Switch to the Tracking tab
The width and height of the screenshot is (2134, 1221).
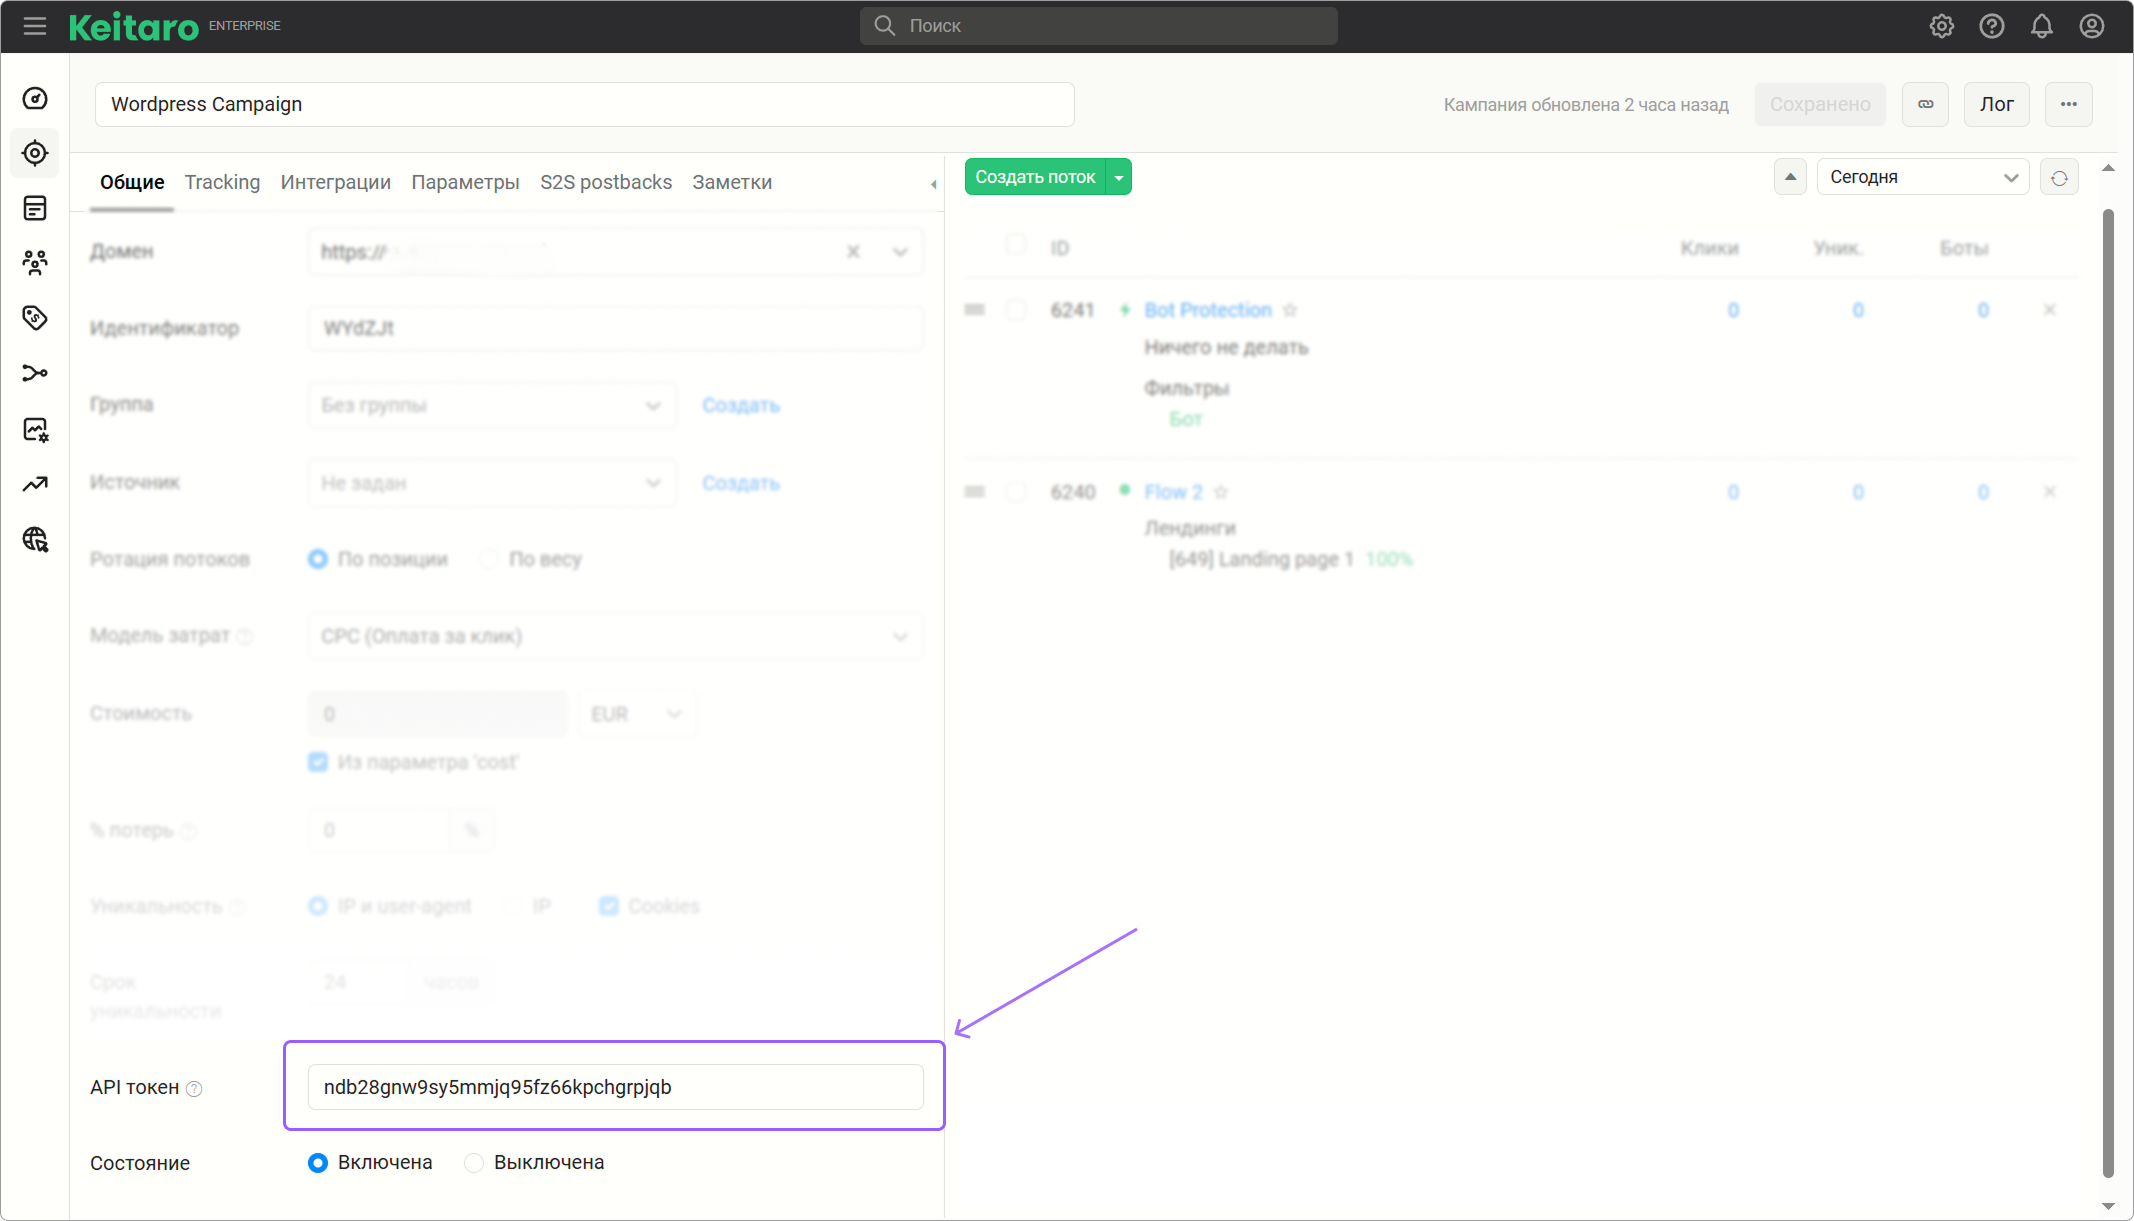tap(222, 182)
